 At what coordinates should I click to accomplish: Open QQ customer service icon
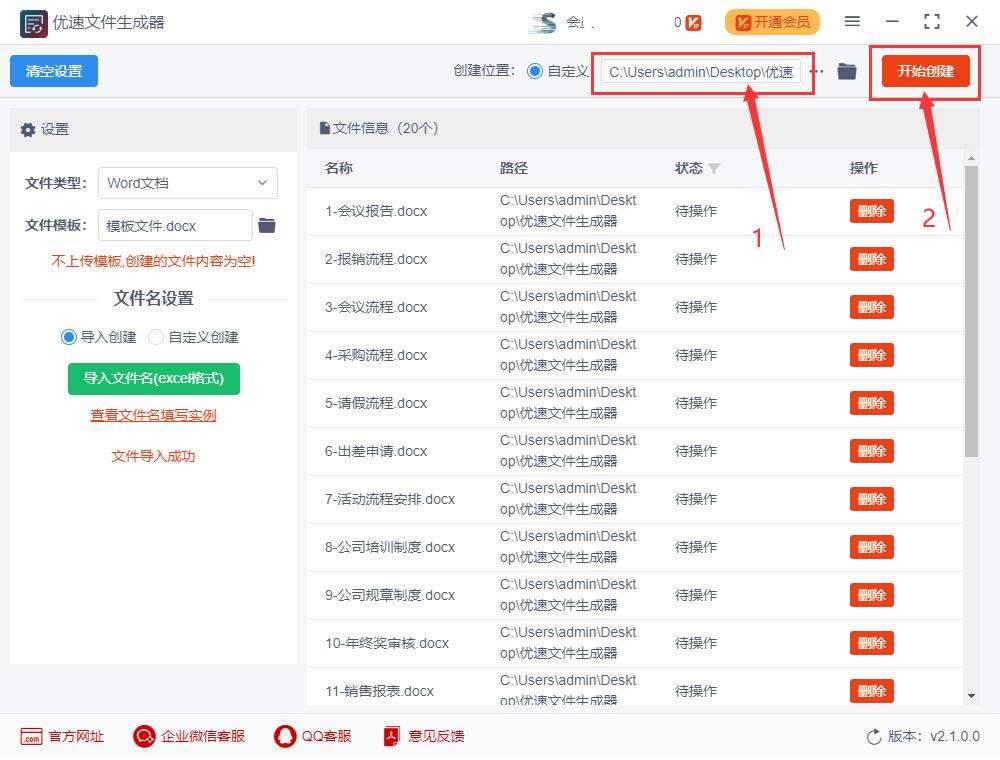click(284, 736)
